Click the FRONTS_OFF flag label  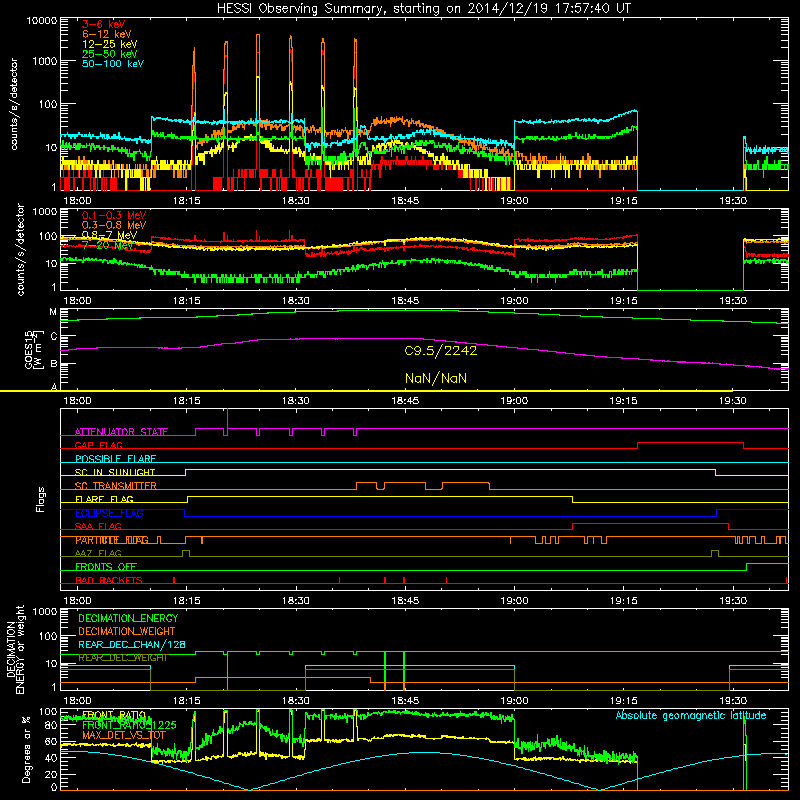106,567
